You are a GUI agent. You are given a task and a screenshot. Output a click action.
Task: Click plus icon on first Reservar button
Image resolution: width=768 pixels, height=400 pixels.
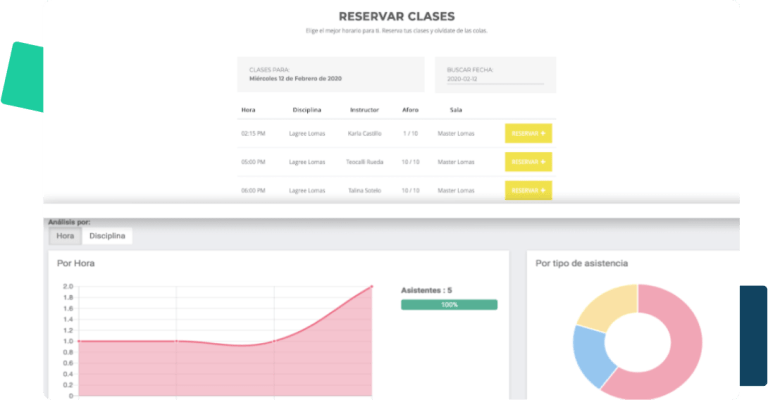[x=543, y=133]
